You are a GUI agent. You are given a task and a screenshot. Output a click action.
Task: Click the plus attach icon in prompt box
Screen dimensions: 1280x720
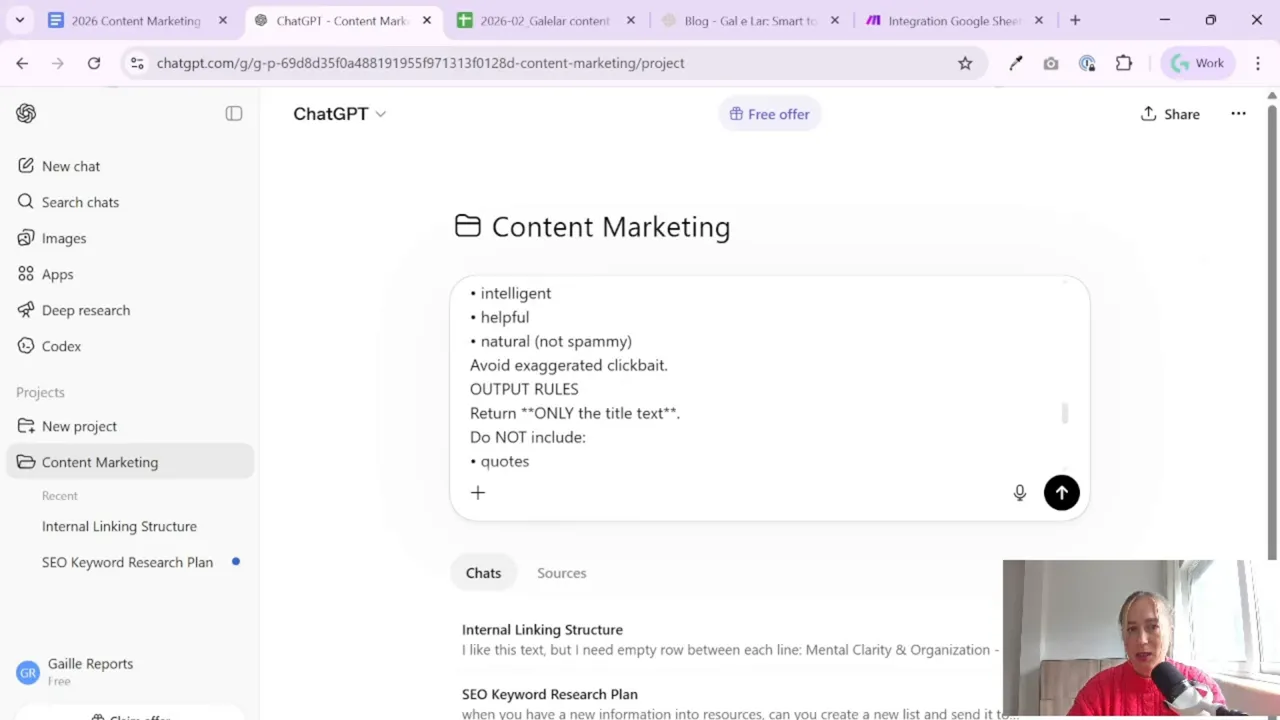[x=478, y=492]
